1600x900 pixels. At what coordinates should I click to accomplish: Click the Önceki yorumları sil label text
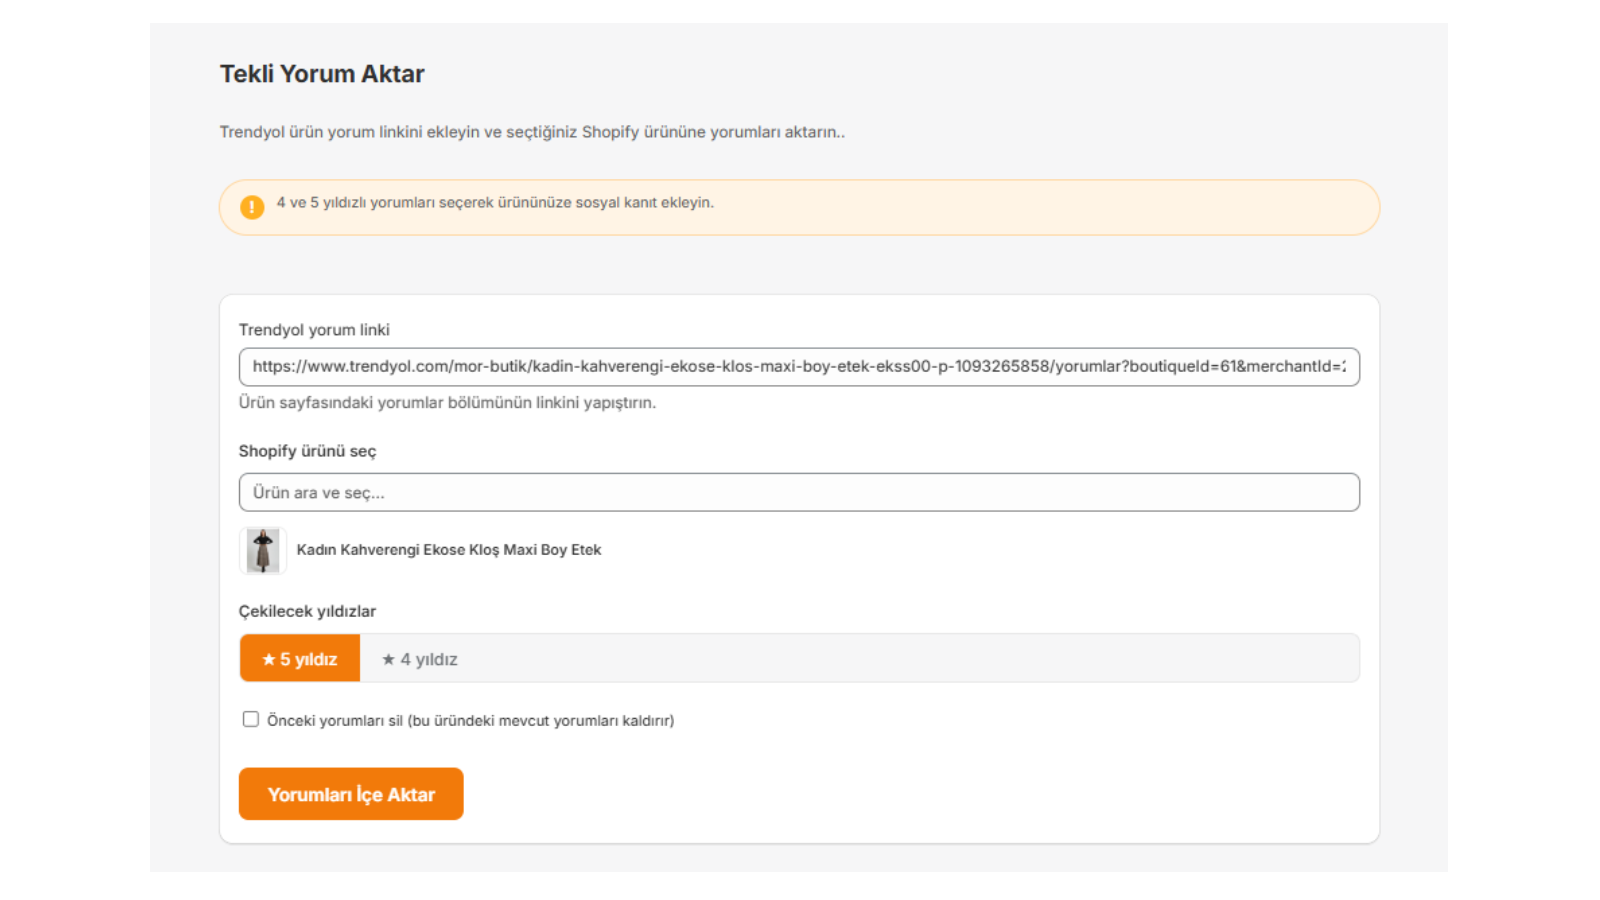pos(470,720)
